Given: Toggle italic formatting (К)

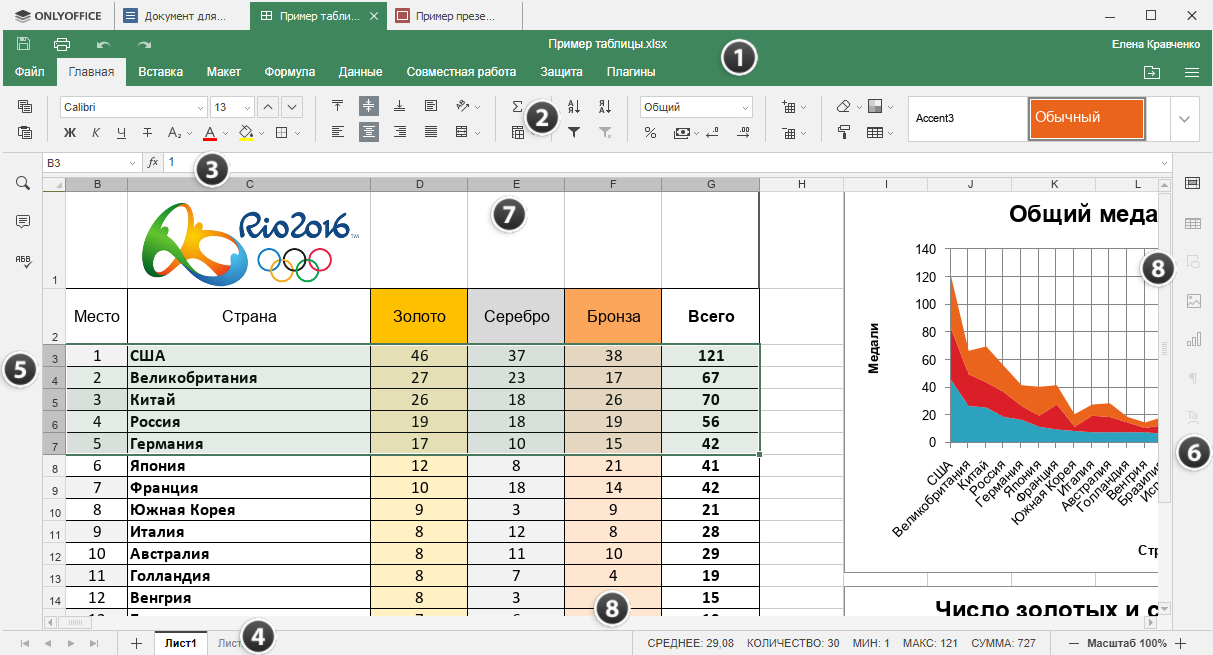Looking at the screenshot, I should tap(96, 132).
